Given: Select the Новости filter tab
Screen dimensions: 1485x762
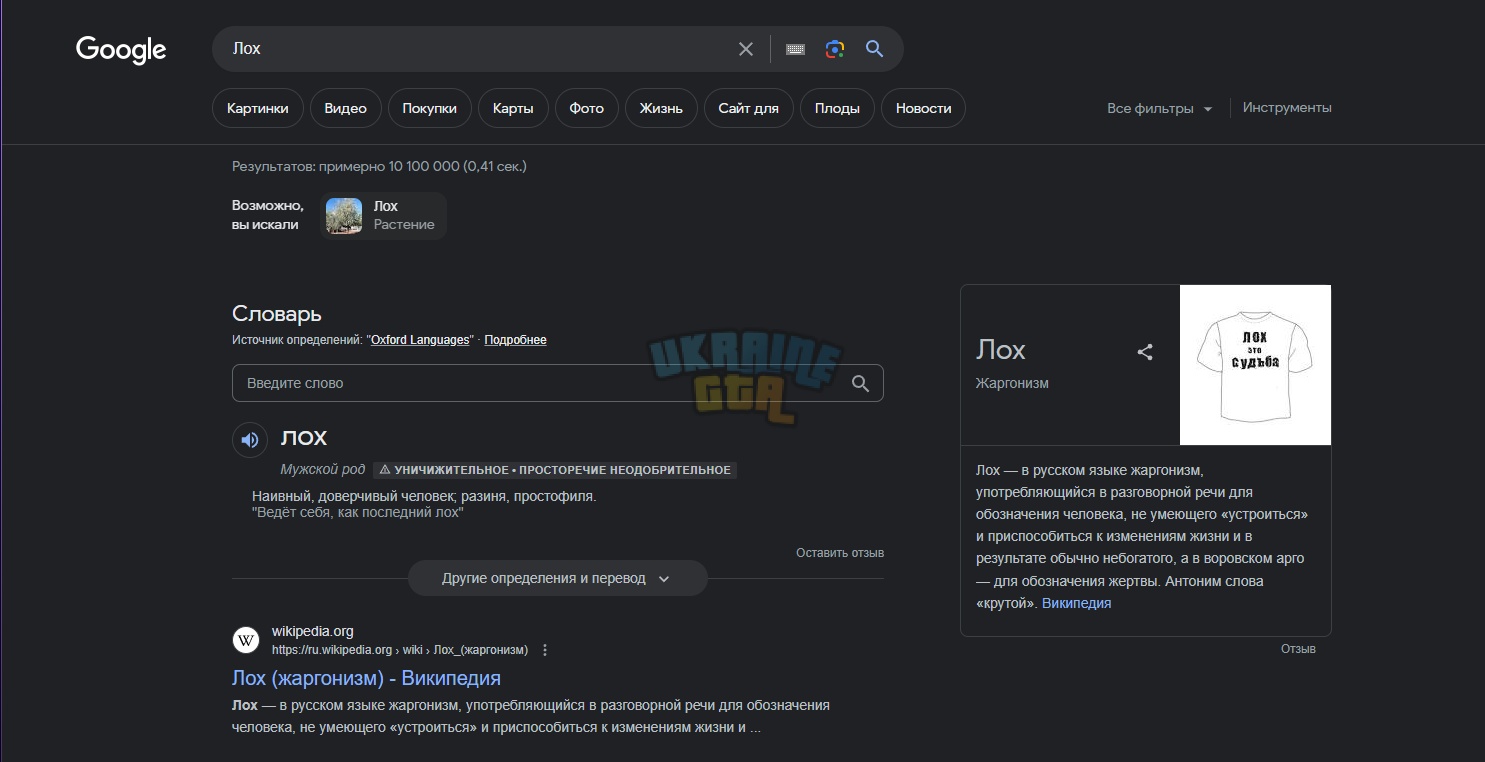Looking at the screenshot, I should (x=924, y=108).
